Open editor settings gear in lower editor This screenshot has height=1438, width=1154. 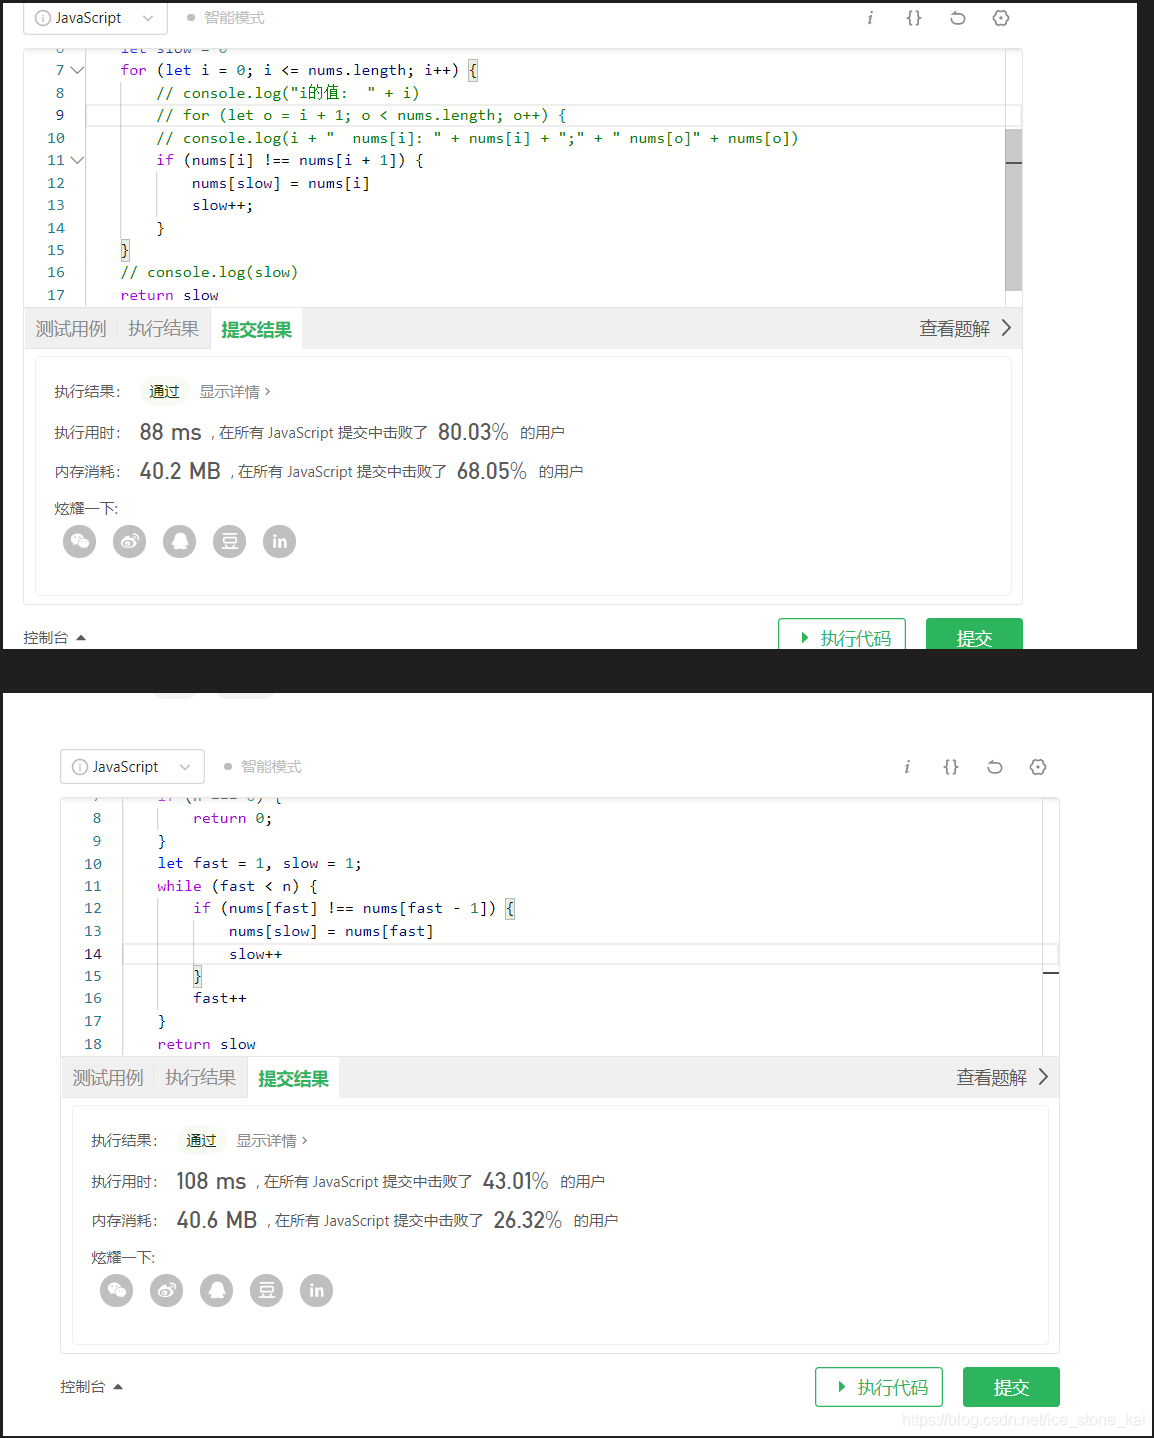pyautogui.click(x=1038, y=767)
